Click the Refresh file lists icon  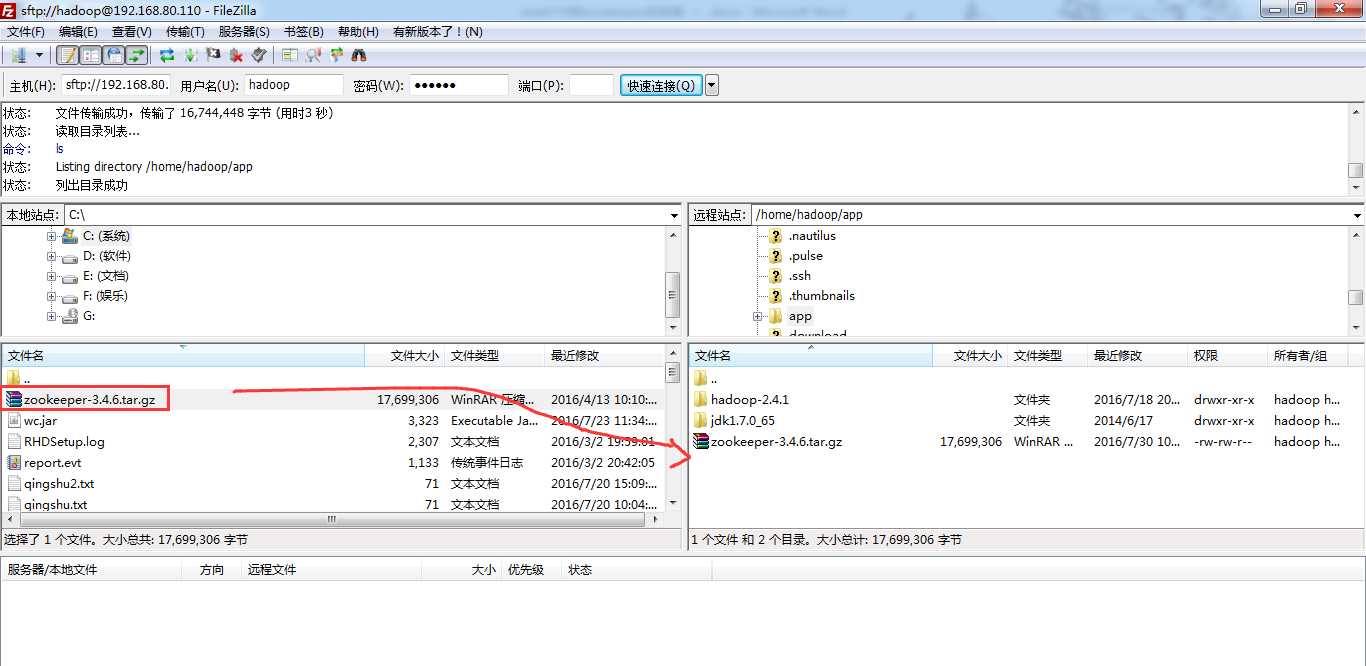(167, 55)
